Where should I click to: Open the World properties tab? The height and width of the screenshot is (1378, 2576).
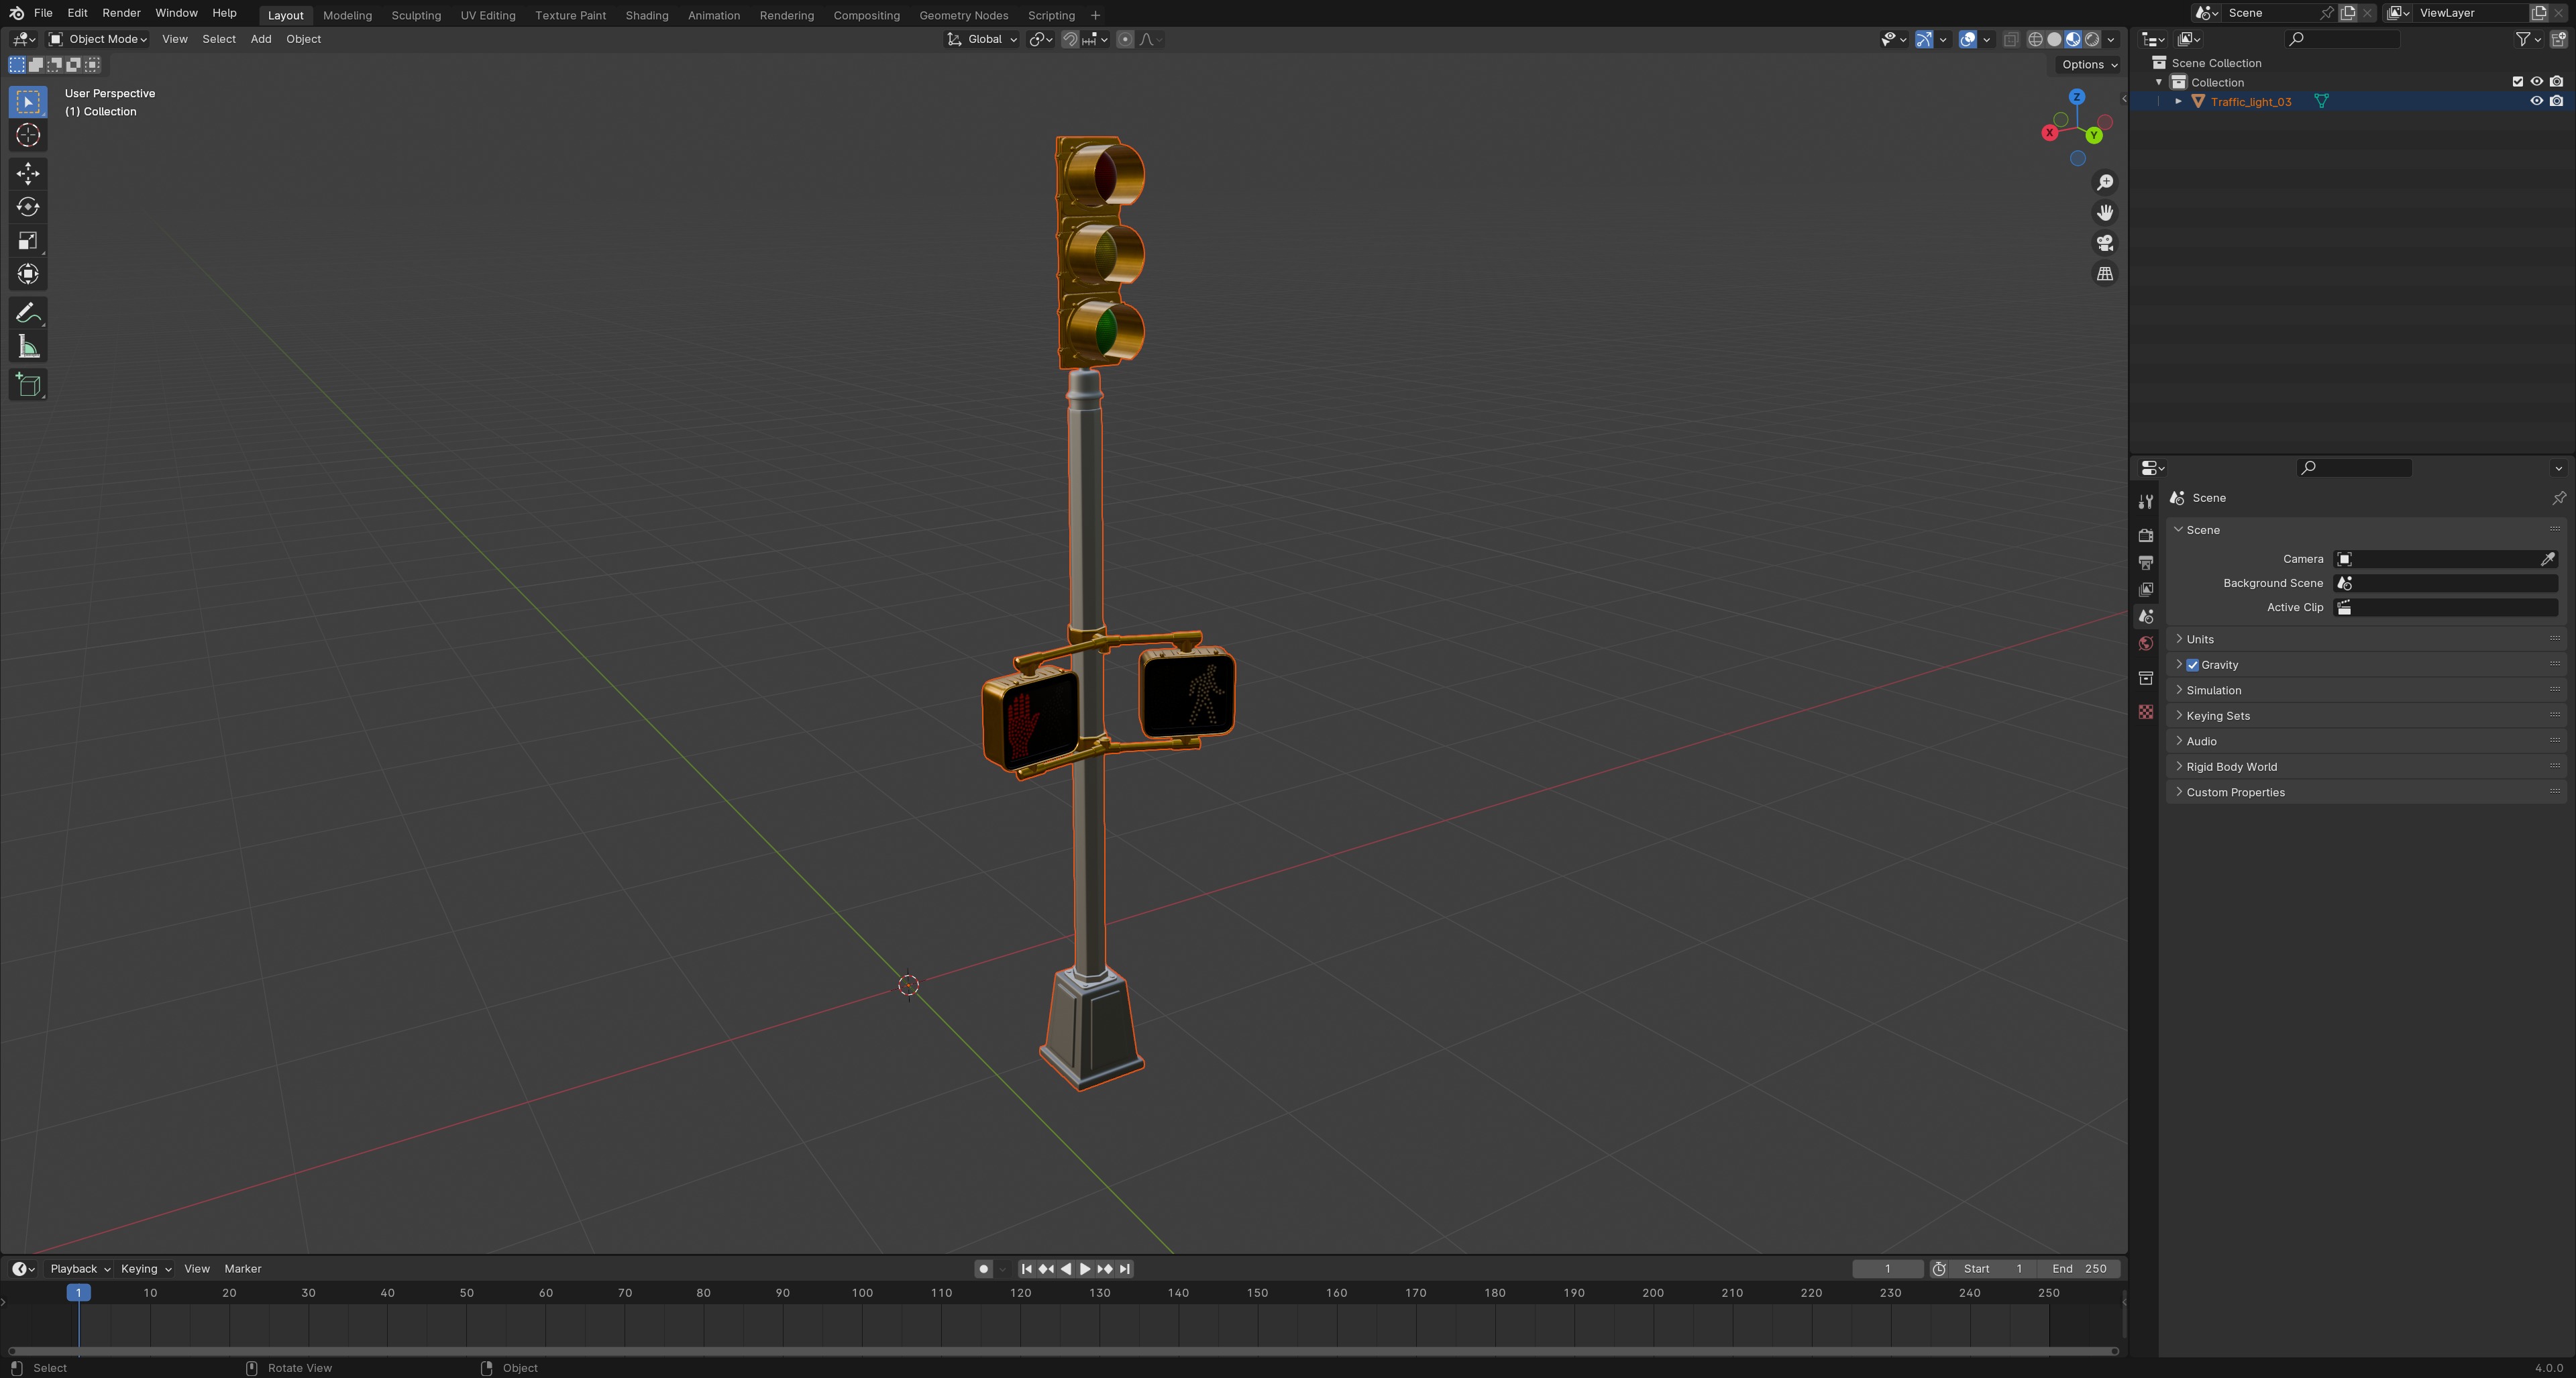tap(2145, 643)
